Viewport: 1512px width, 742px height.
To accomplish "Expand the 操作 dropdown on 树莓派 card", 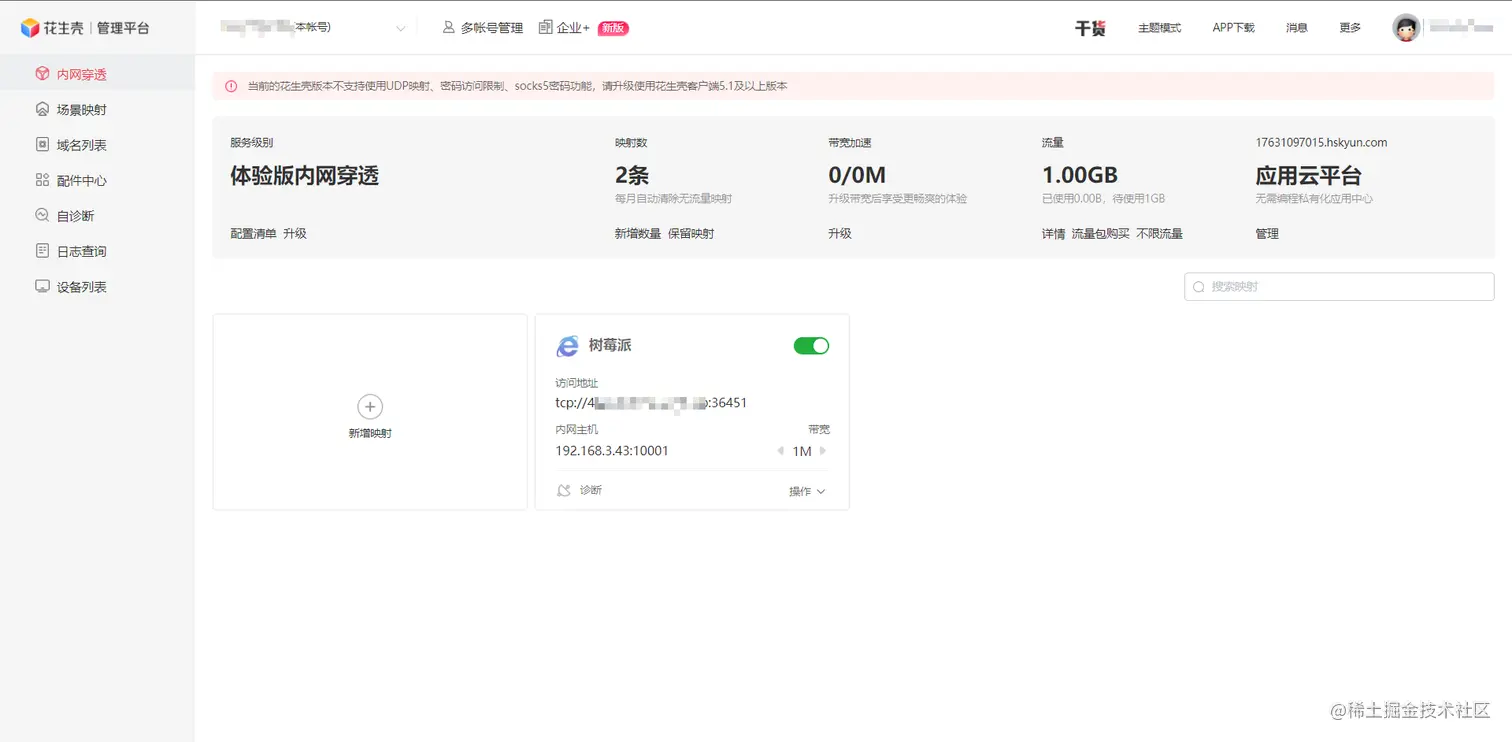I will click(807, 491).
